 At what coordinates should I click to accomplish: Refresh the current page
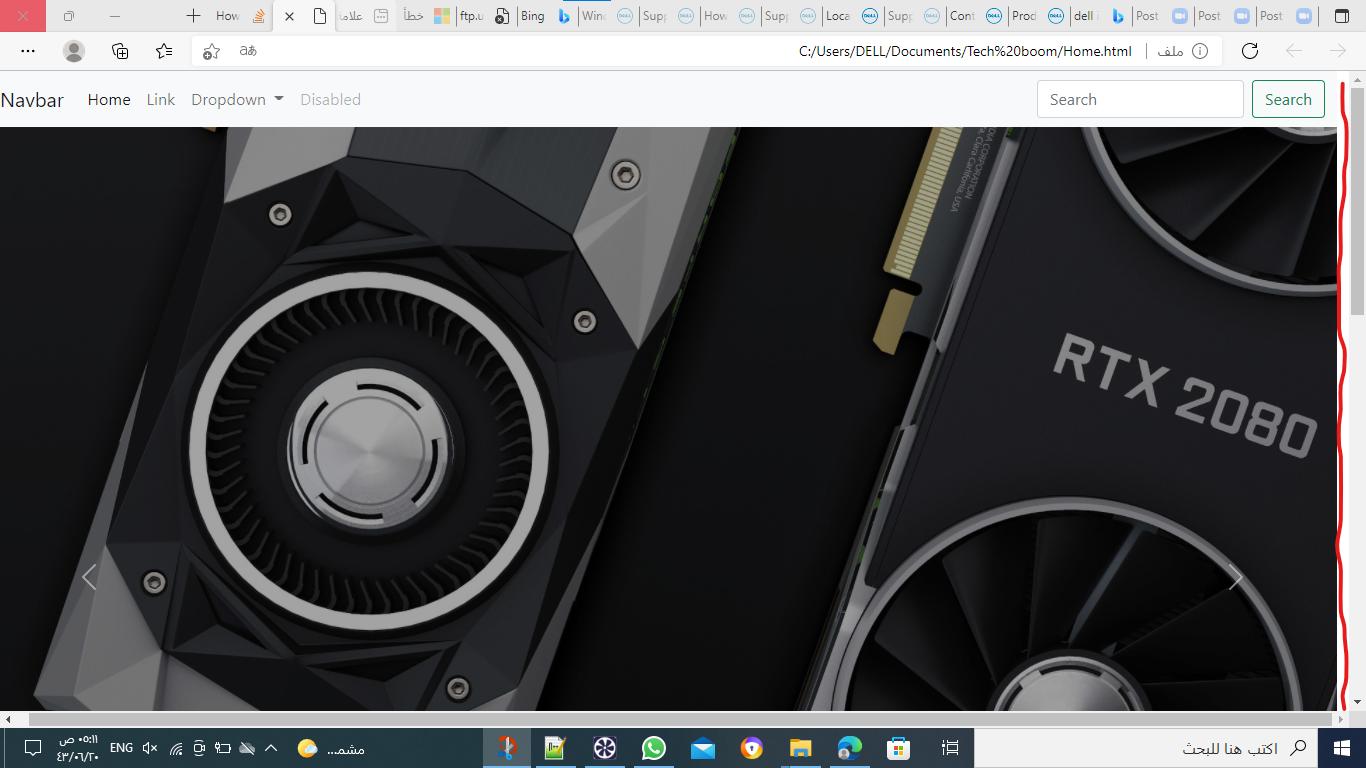pyautogui.click(x=1249, y=51)
